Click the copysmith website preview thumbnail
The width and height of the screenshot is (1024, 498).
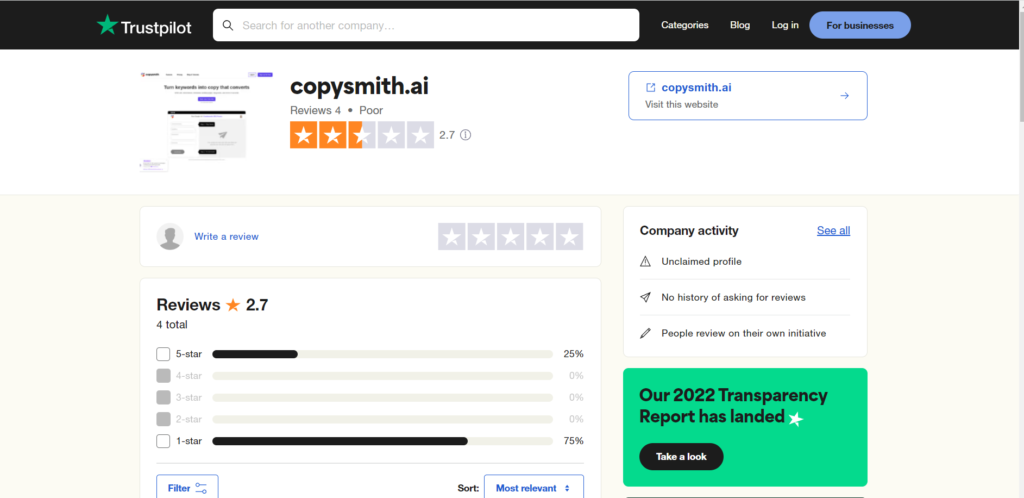tap(206, 121)
